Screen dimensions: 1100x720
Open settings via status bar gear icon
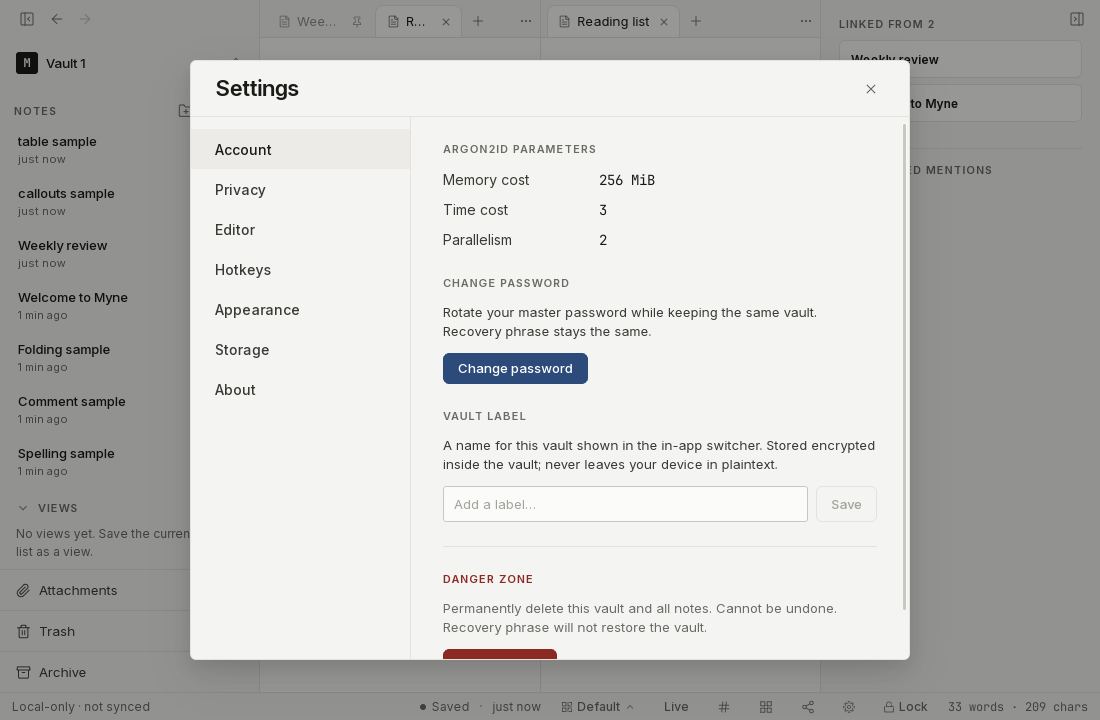pyautogui.click(x=849, y=707)
